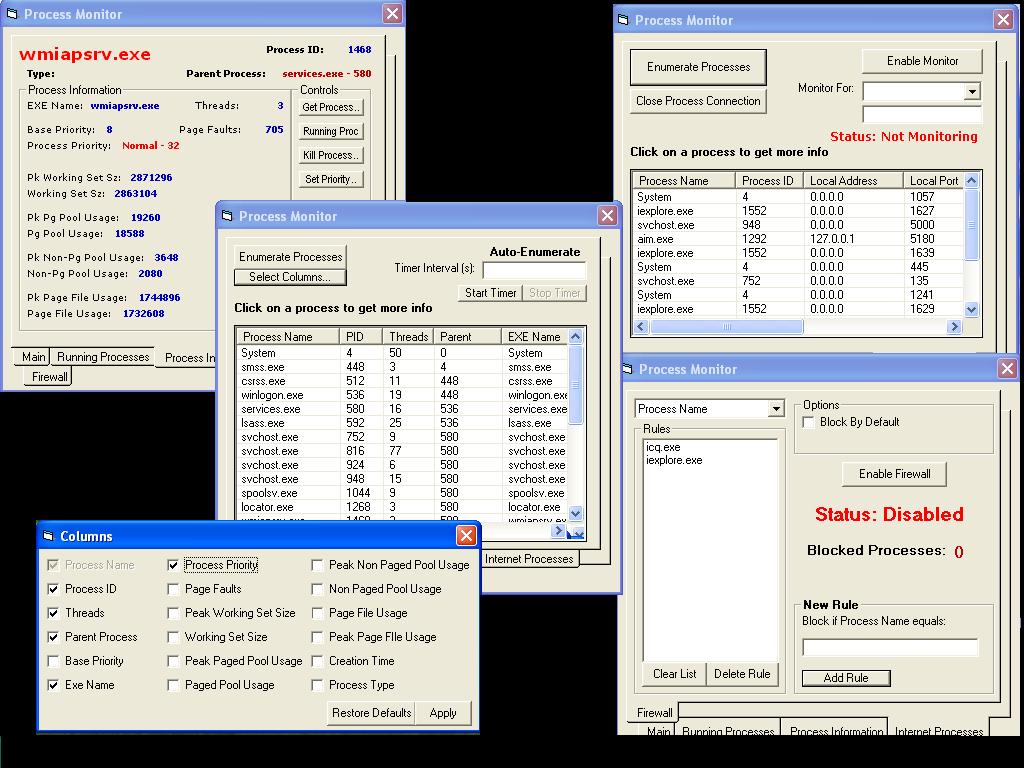Viewport: 1024px width, 768px height.
Task: Click the horizontal scrollbar thumb under connections list
Action: pos(725,327)
